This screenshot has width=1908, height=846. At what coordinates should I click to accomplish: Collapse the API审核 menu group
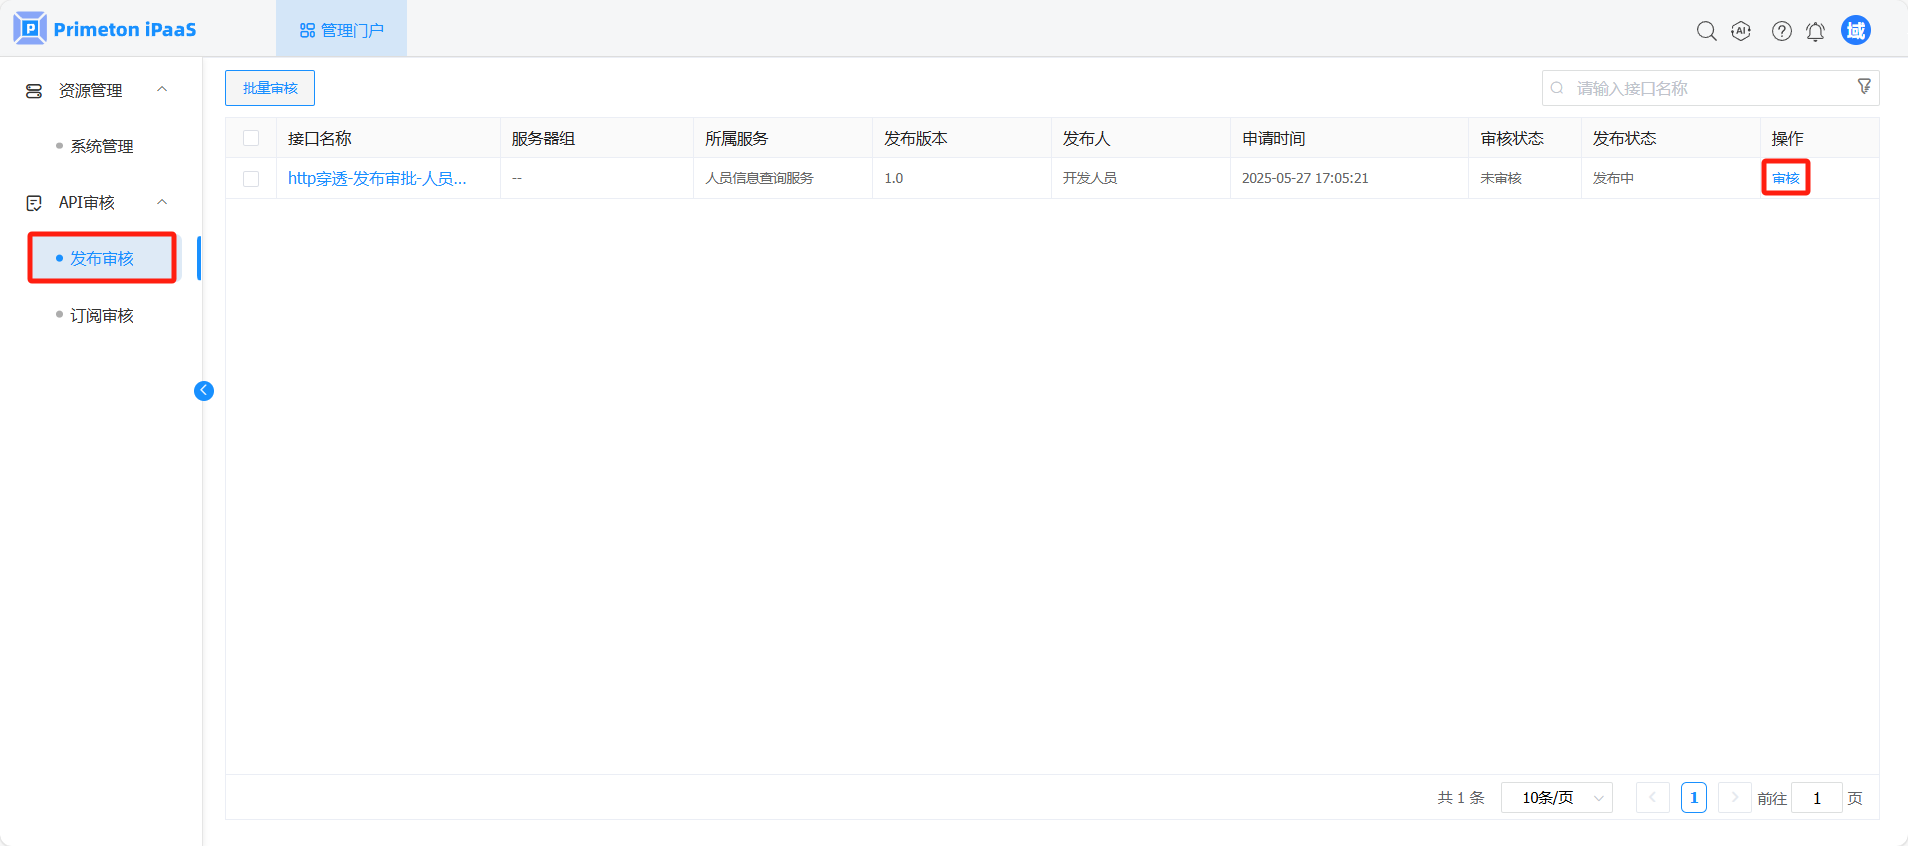162,202
